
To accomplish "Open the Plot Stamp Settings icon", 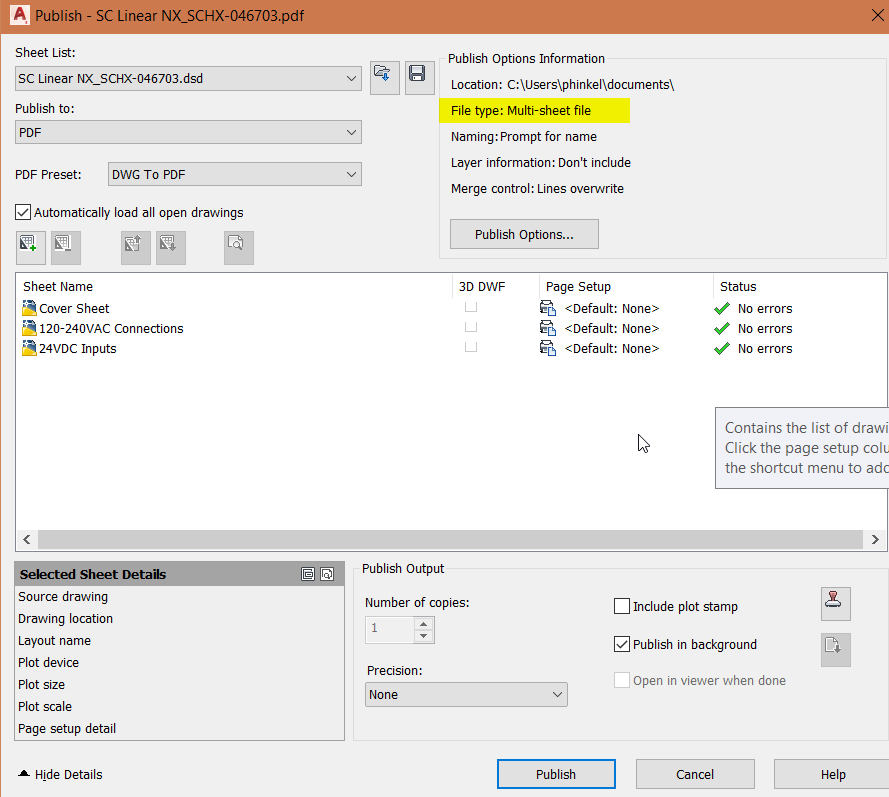I will point(836,603).
